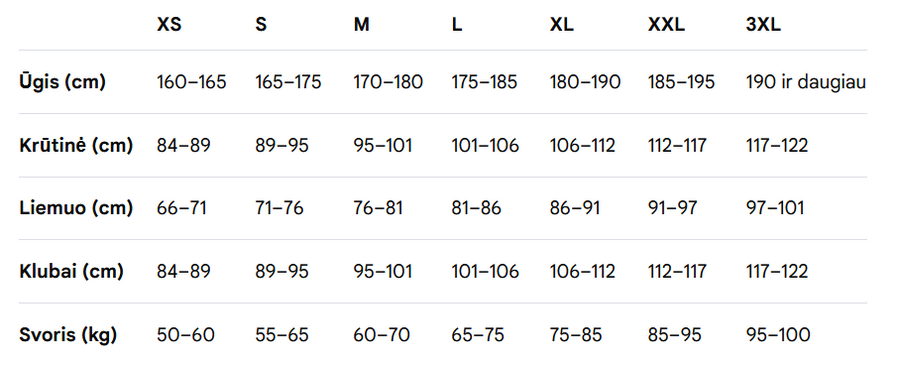Screen dimensions: 900x366
Task: Click the 65–75 weight cell
Action: click(478, 334)
